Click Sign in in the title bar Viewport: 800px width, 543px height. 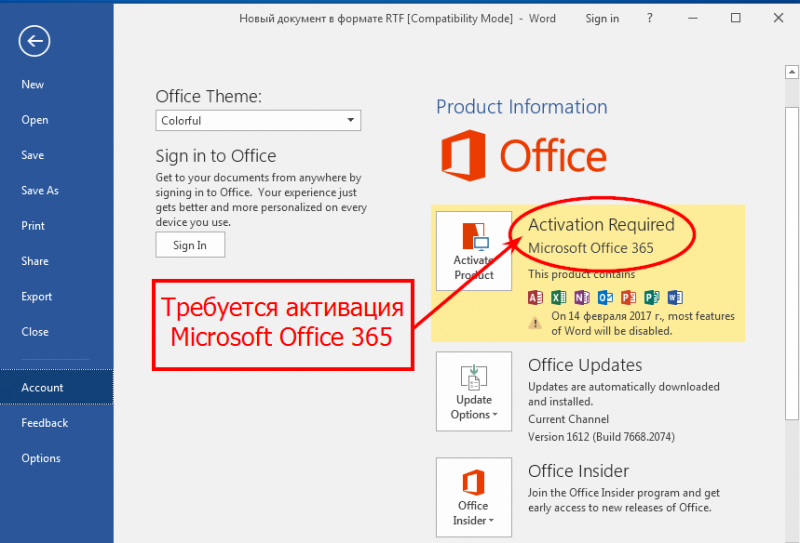click(x=602, y=19)
